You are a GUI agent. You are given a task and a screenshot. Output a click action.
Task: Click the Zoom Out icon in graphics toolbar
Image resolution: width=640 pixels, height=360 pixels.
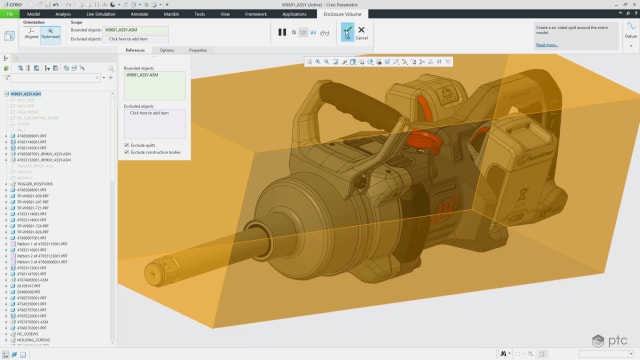coord(327,62)
